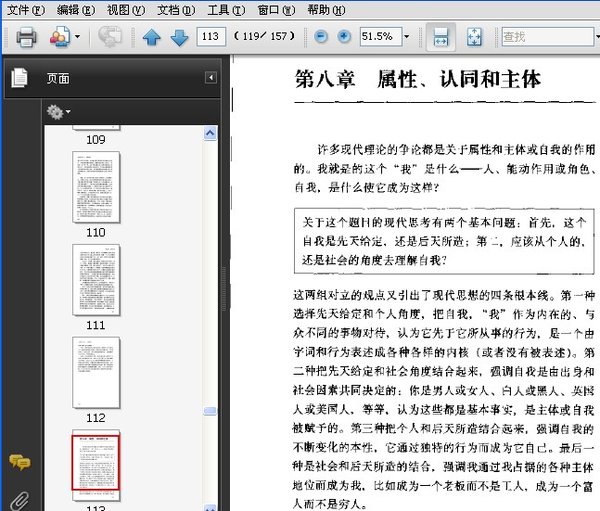Open the 工具 (Tools) menu

223,9
